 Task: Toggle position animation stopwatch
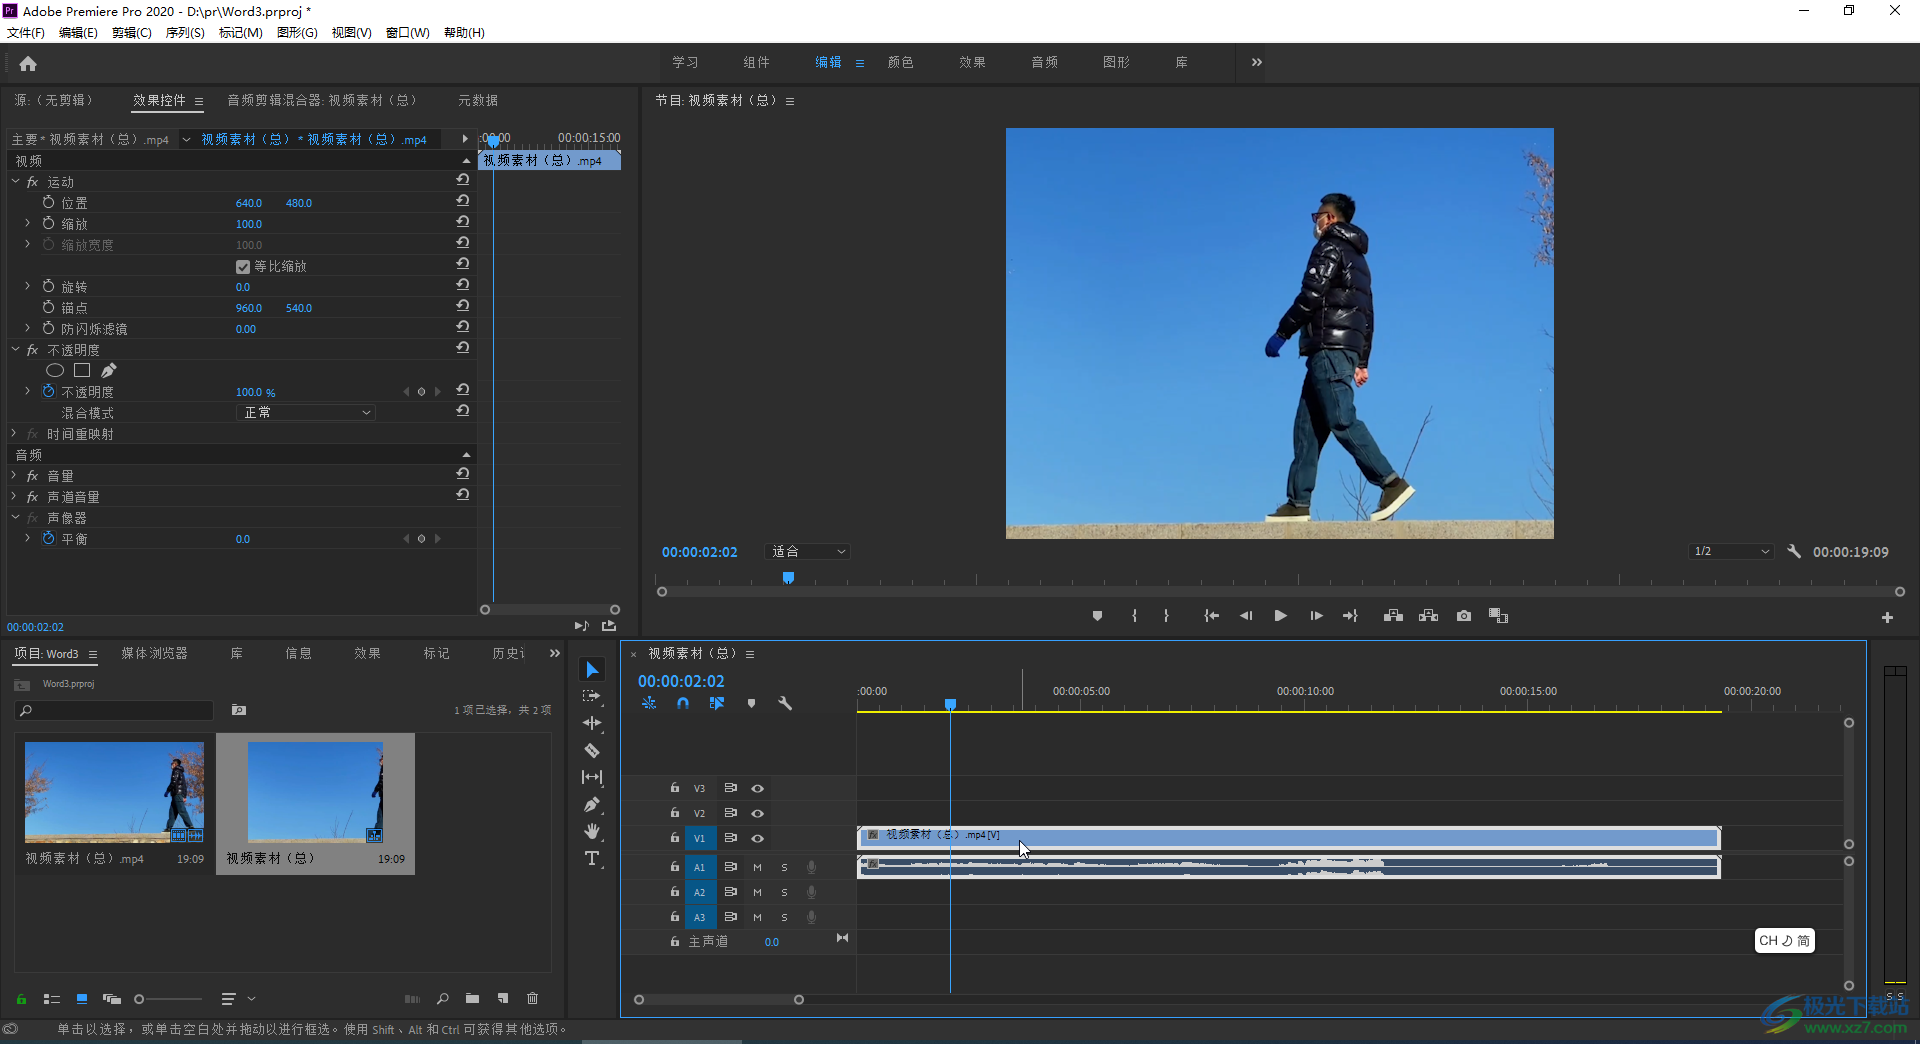tap(48, 202)
